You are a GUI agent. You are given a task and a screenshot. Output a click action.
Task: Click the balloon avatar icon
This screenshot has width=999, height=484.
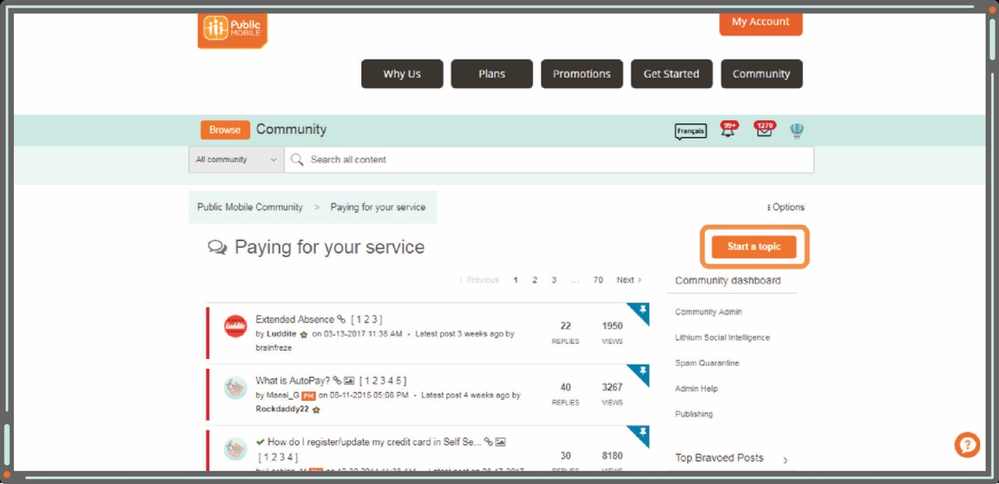pyautogui.click(x=797, y=131)
